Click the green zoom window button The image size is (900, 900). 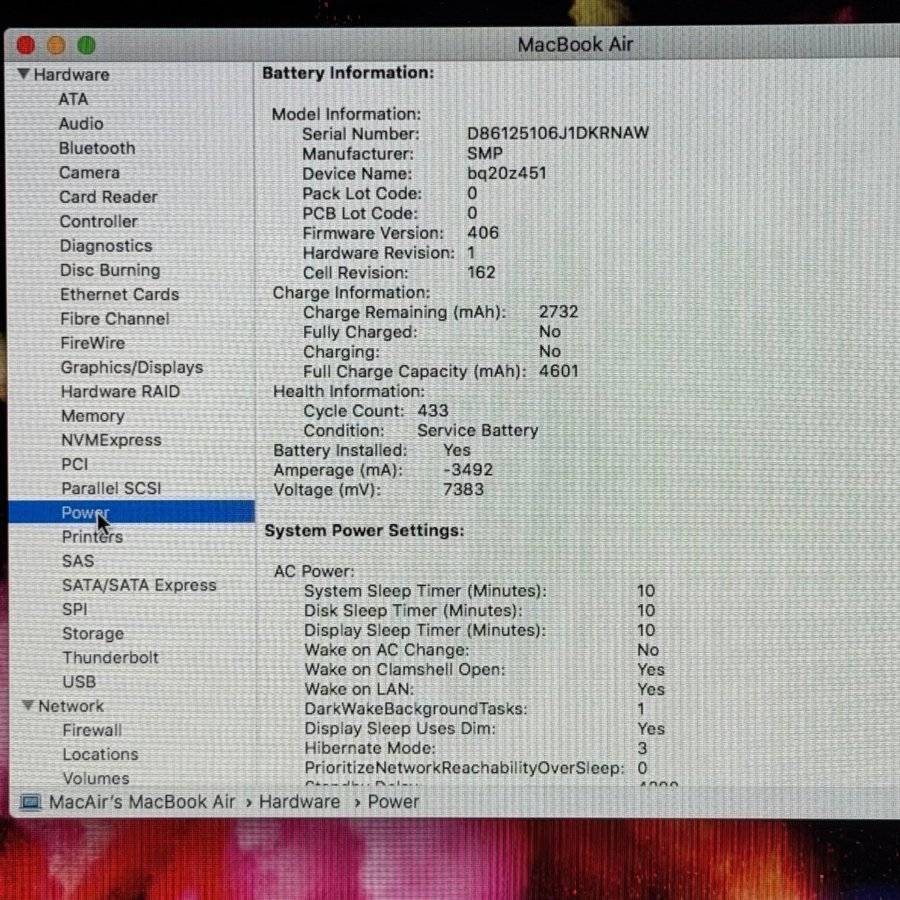(x=87, y=45)
